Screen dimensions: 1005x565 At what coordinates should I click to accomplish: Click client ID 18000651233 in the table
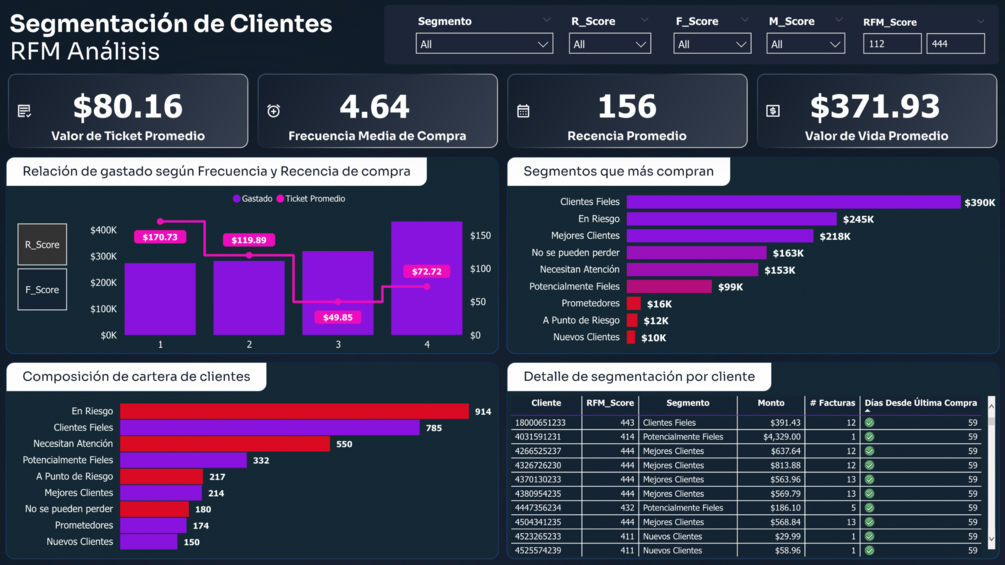(540, 423)
